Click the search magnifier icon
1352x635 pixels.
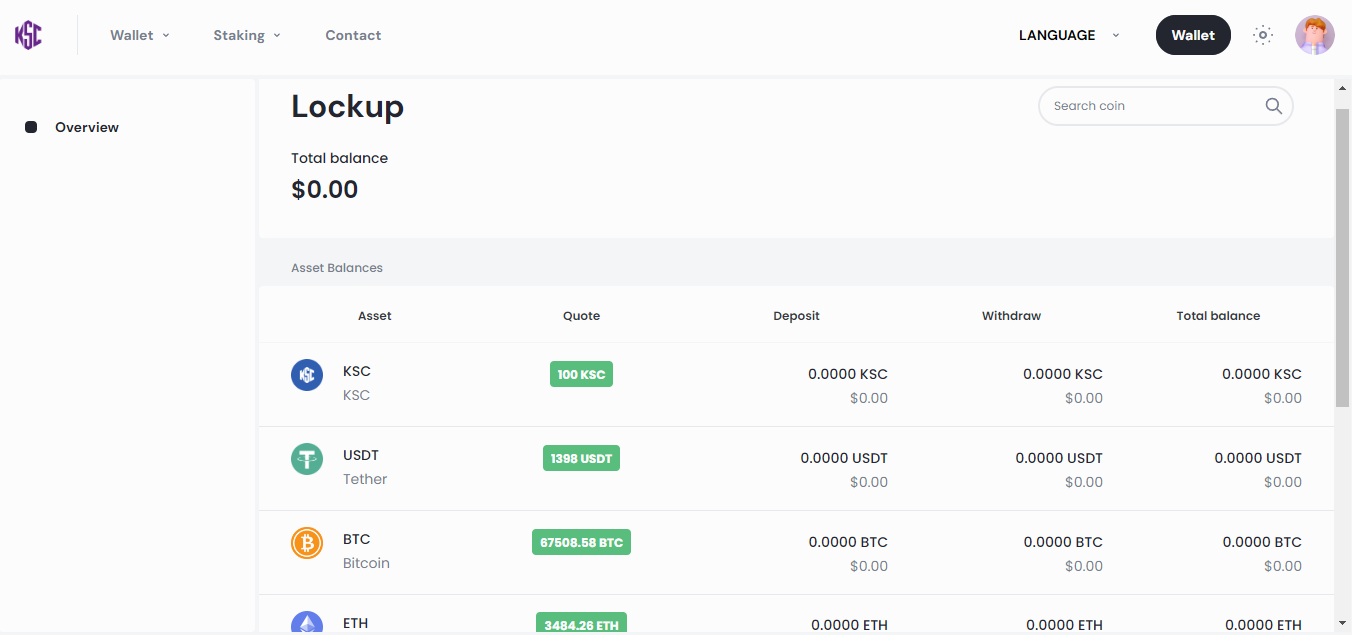[1273, 106]
